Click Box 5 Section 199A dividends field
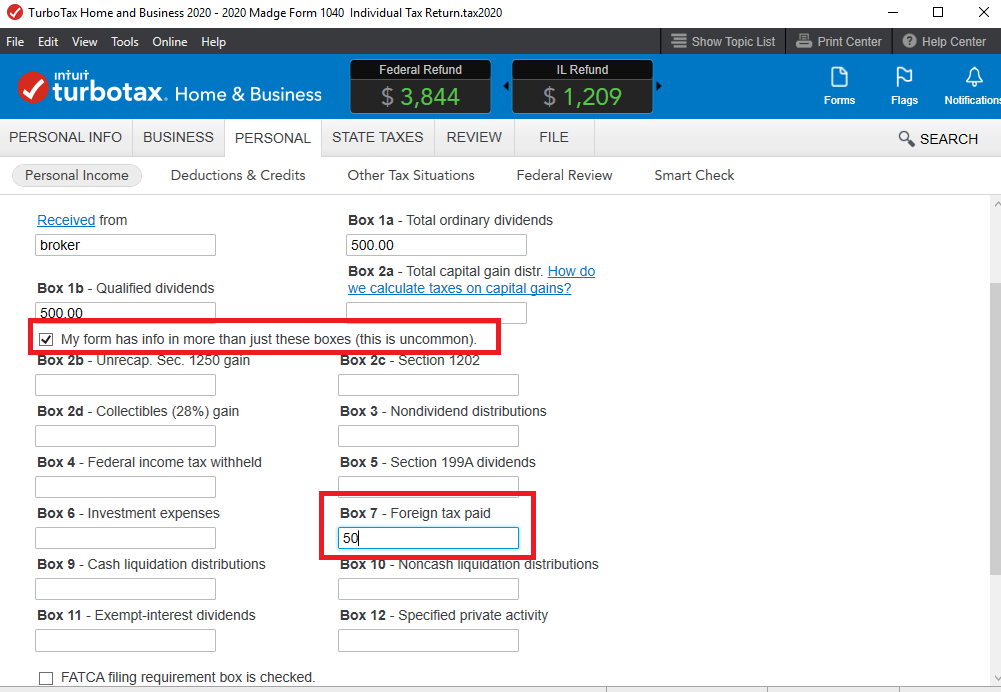The width and height of the screenshot is (1001, 692). click(428, 485)
